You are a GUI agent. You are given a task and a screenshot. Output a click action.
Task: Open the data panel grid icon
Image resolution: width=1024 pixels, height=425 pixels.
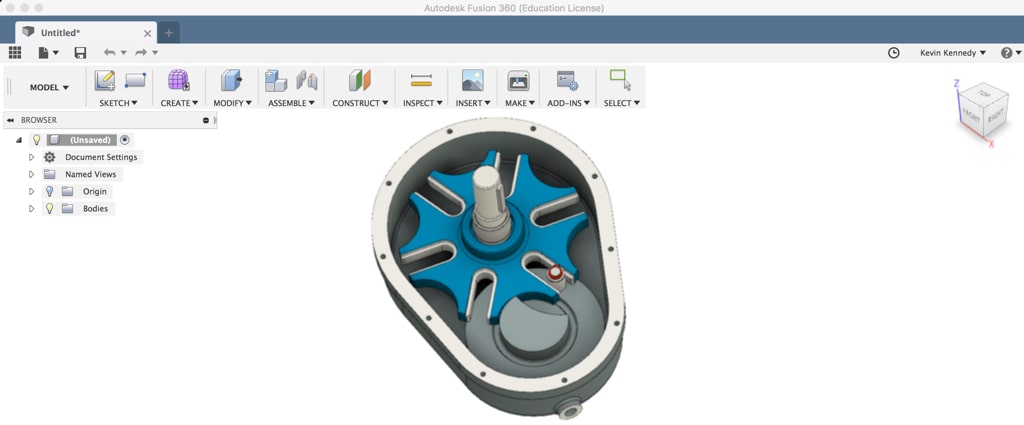[x=14, y=53]
